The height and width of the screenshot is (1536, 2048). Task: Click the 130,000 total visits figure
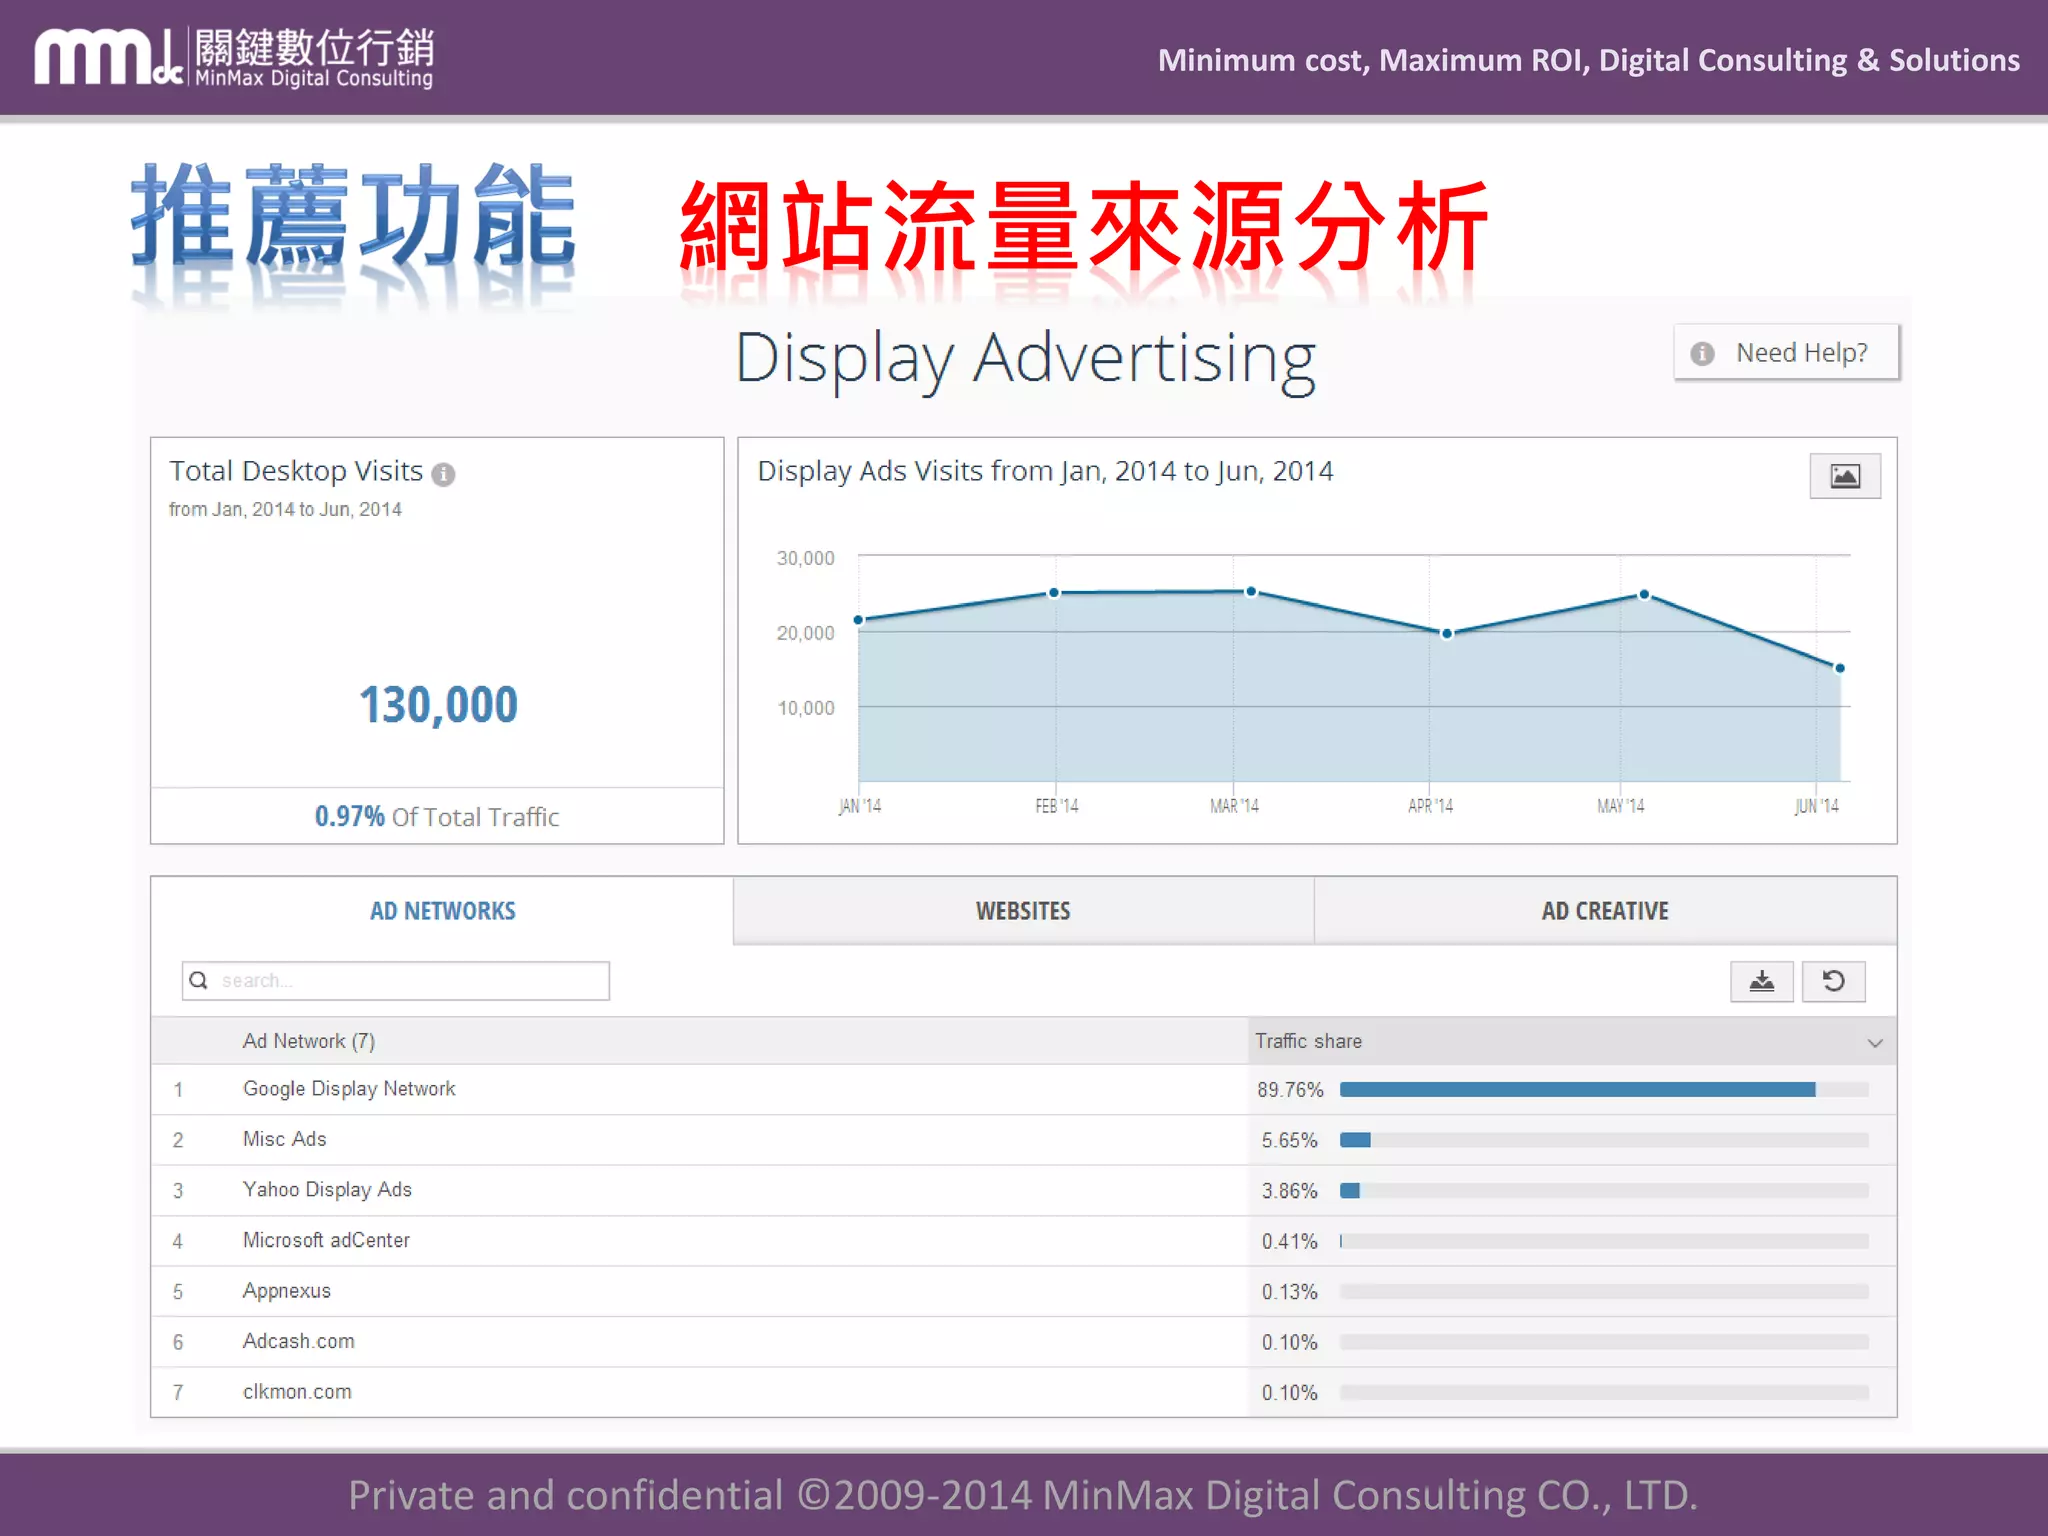pyautogui.click(x=438, y=705)
